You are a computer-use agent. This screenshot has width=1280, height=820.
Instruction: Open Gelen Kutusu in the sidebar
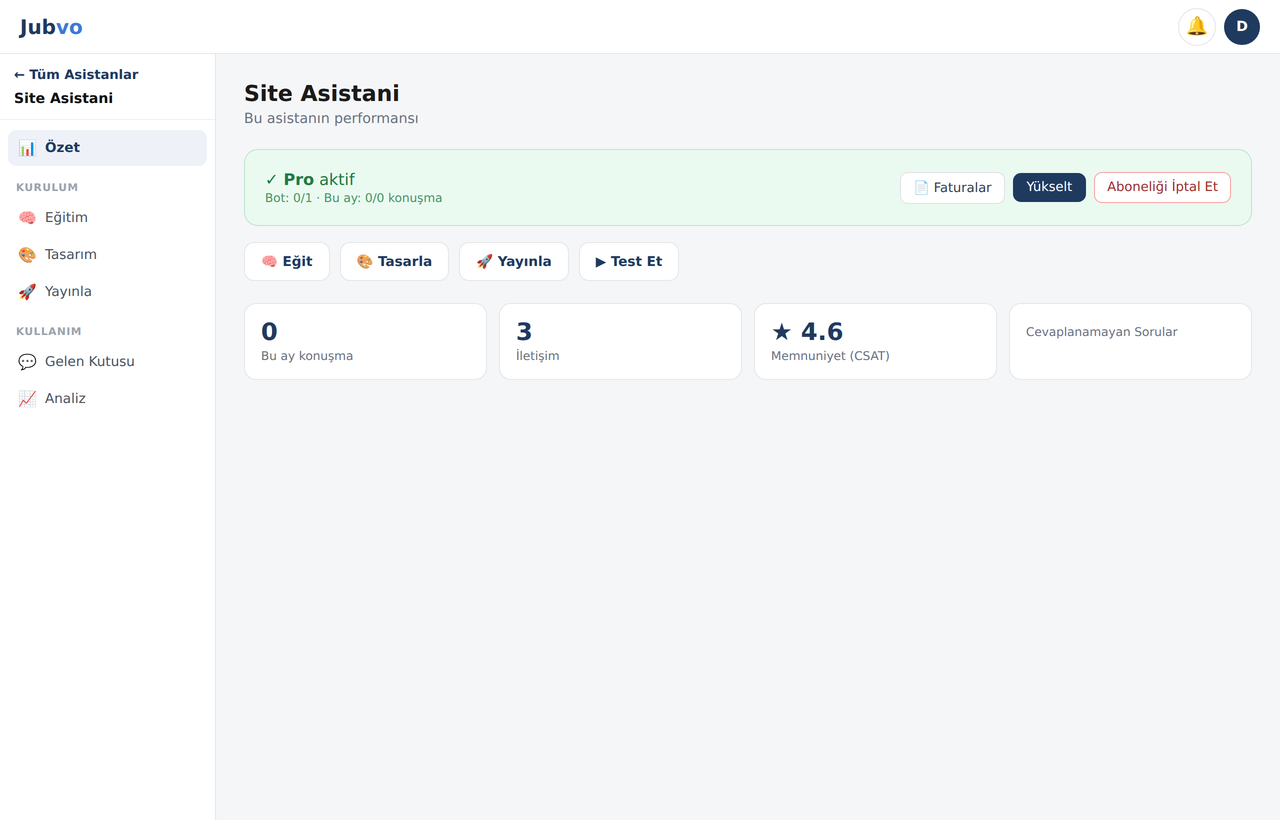pos(107,362)
